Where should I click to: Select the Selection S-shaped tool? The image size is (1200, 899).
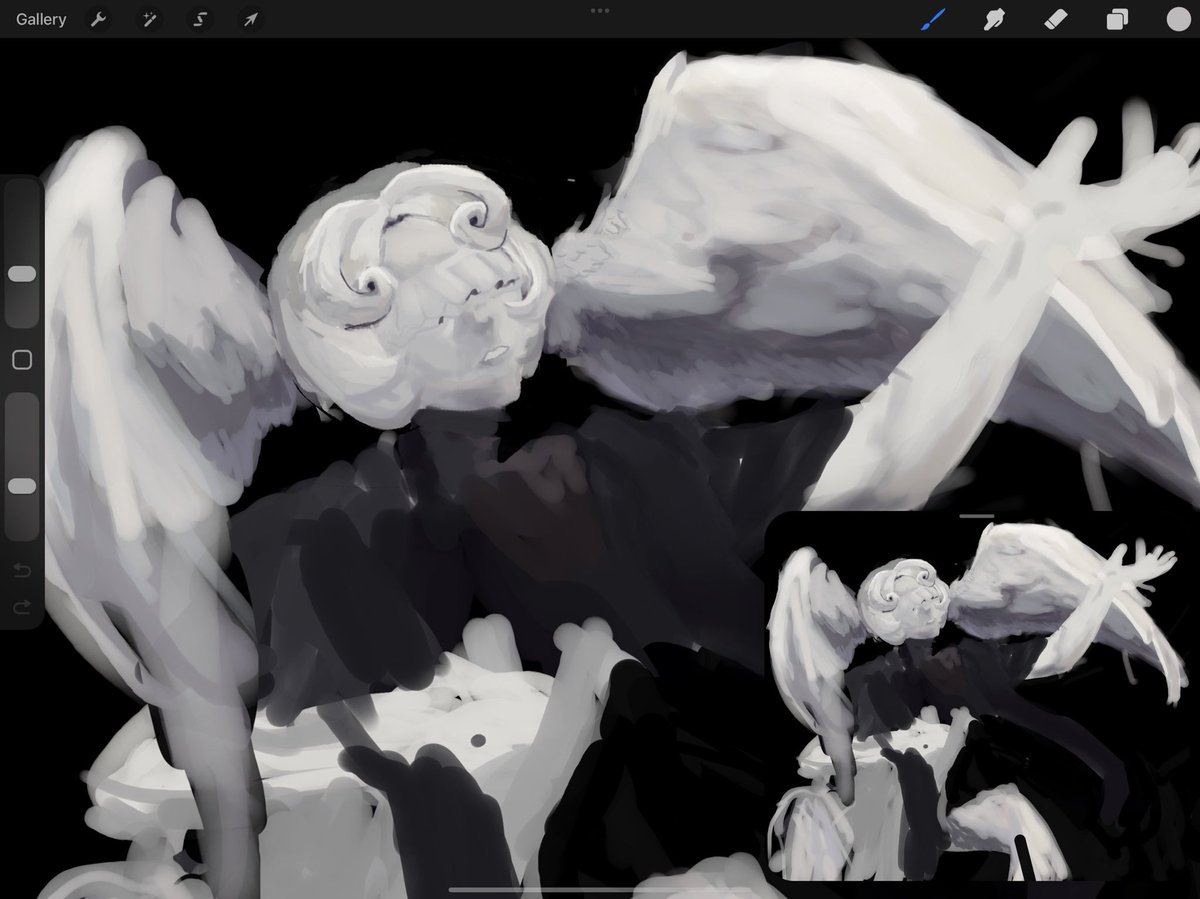199,19
